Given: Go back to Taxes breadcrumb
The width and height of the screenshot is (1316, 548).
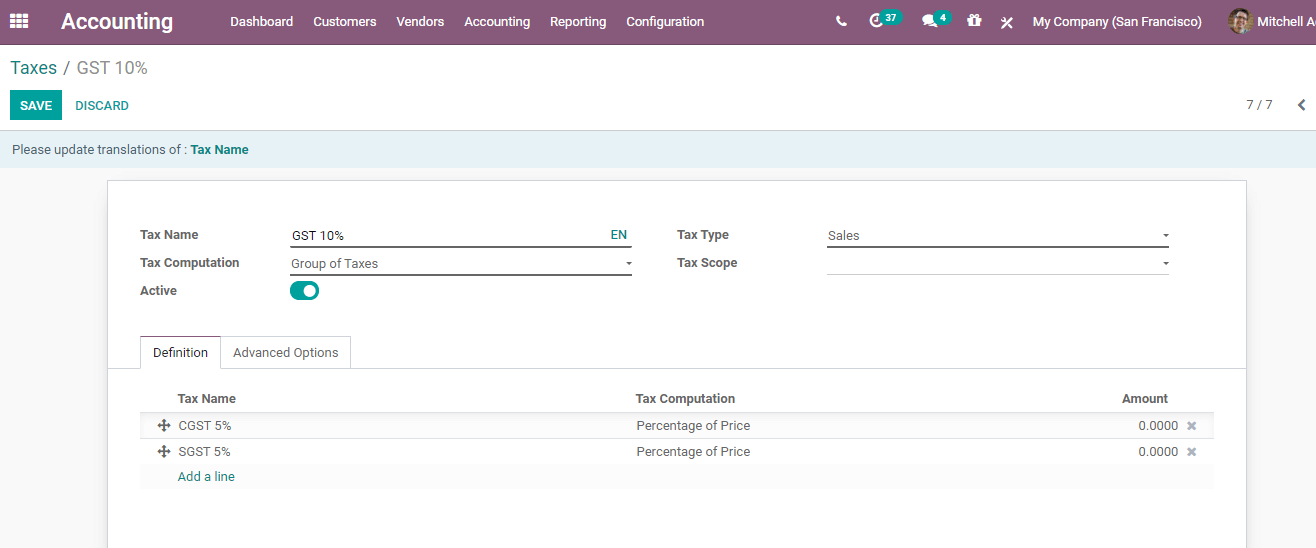Looking at the screenshot, I should [x=34, y=68].
